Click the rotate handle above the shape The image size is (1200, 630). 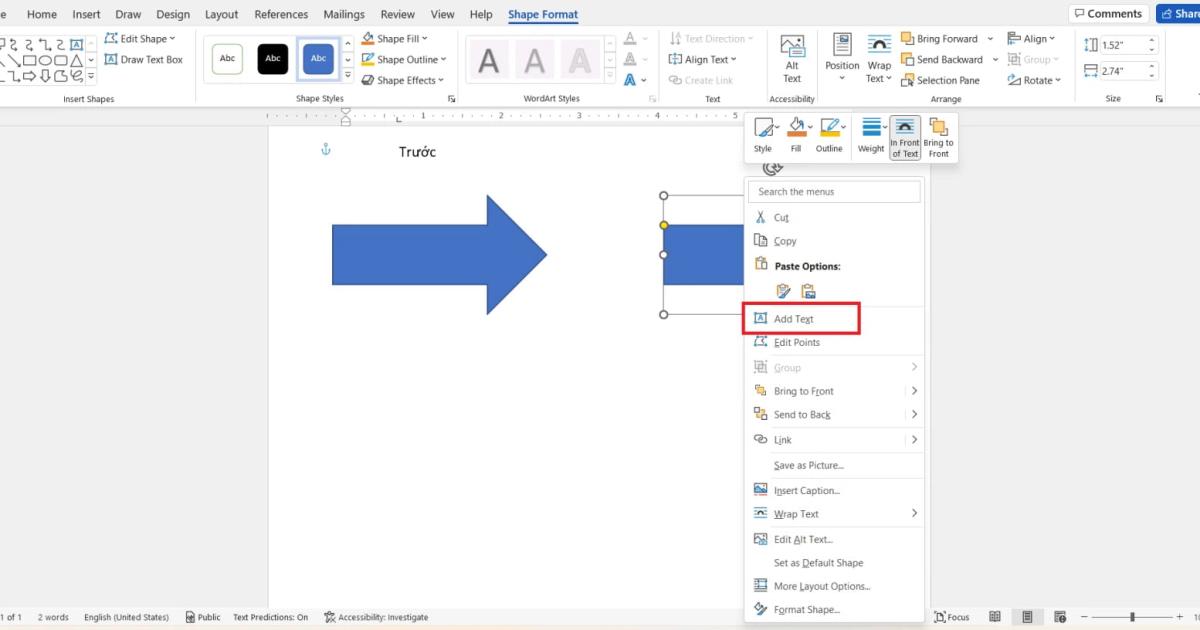[x=772, y=167]
